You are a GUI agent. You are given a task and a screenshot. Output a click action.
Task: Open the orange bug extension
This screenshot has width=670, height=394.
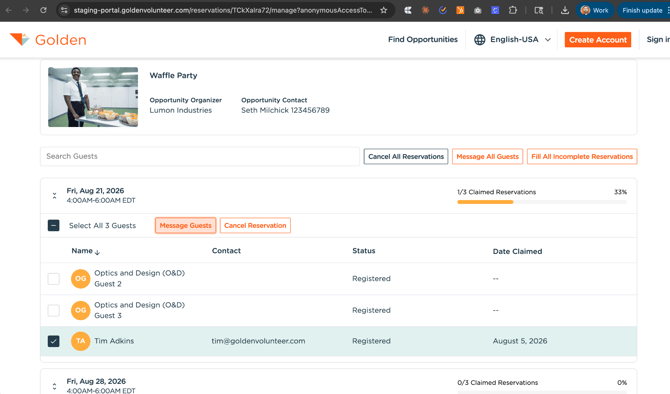425,10
